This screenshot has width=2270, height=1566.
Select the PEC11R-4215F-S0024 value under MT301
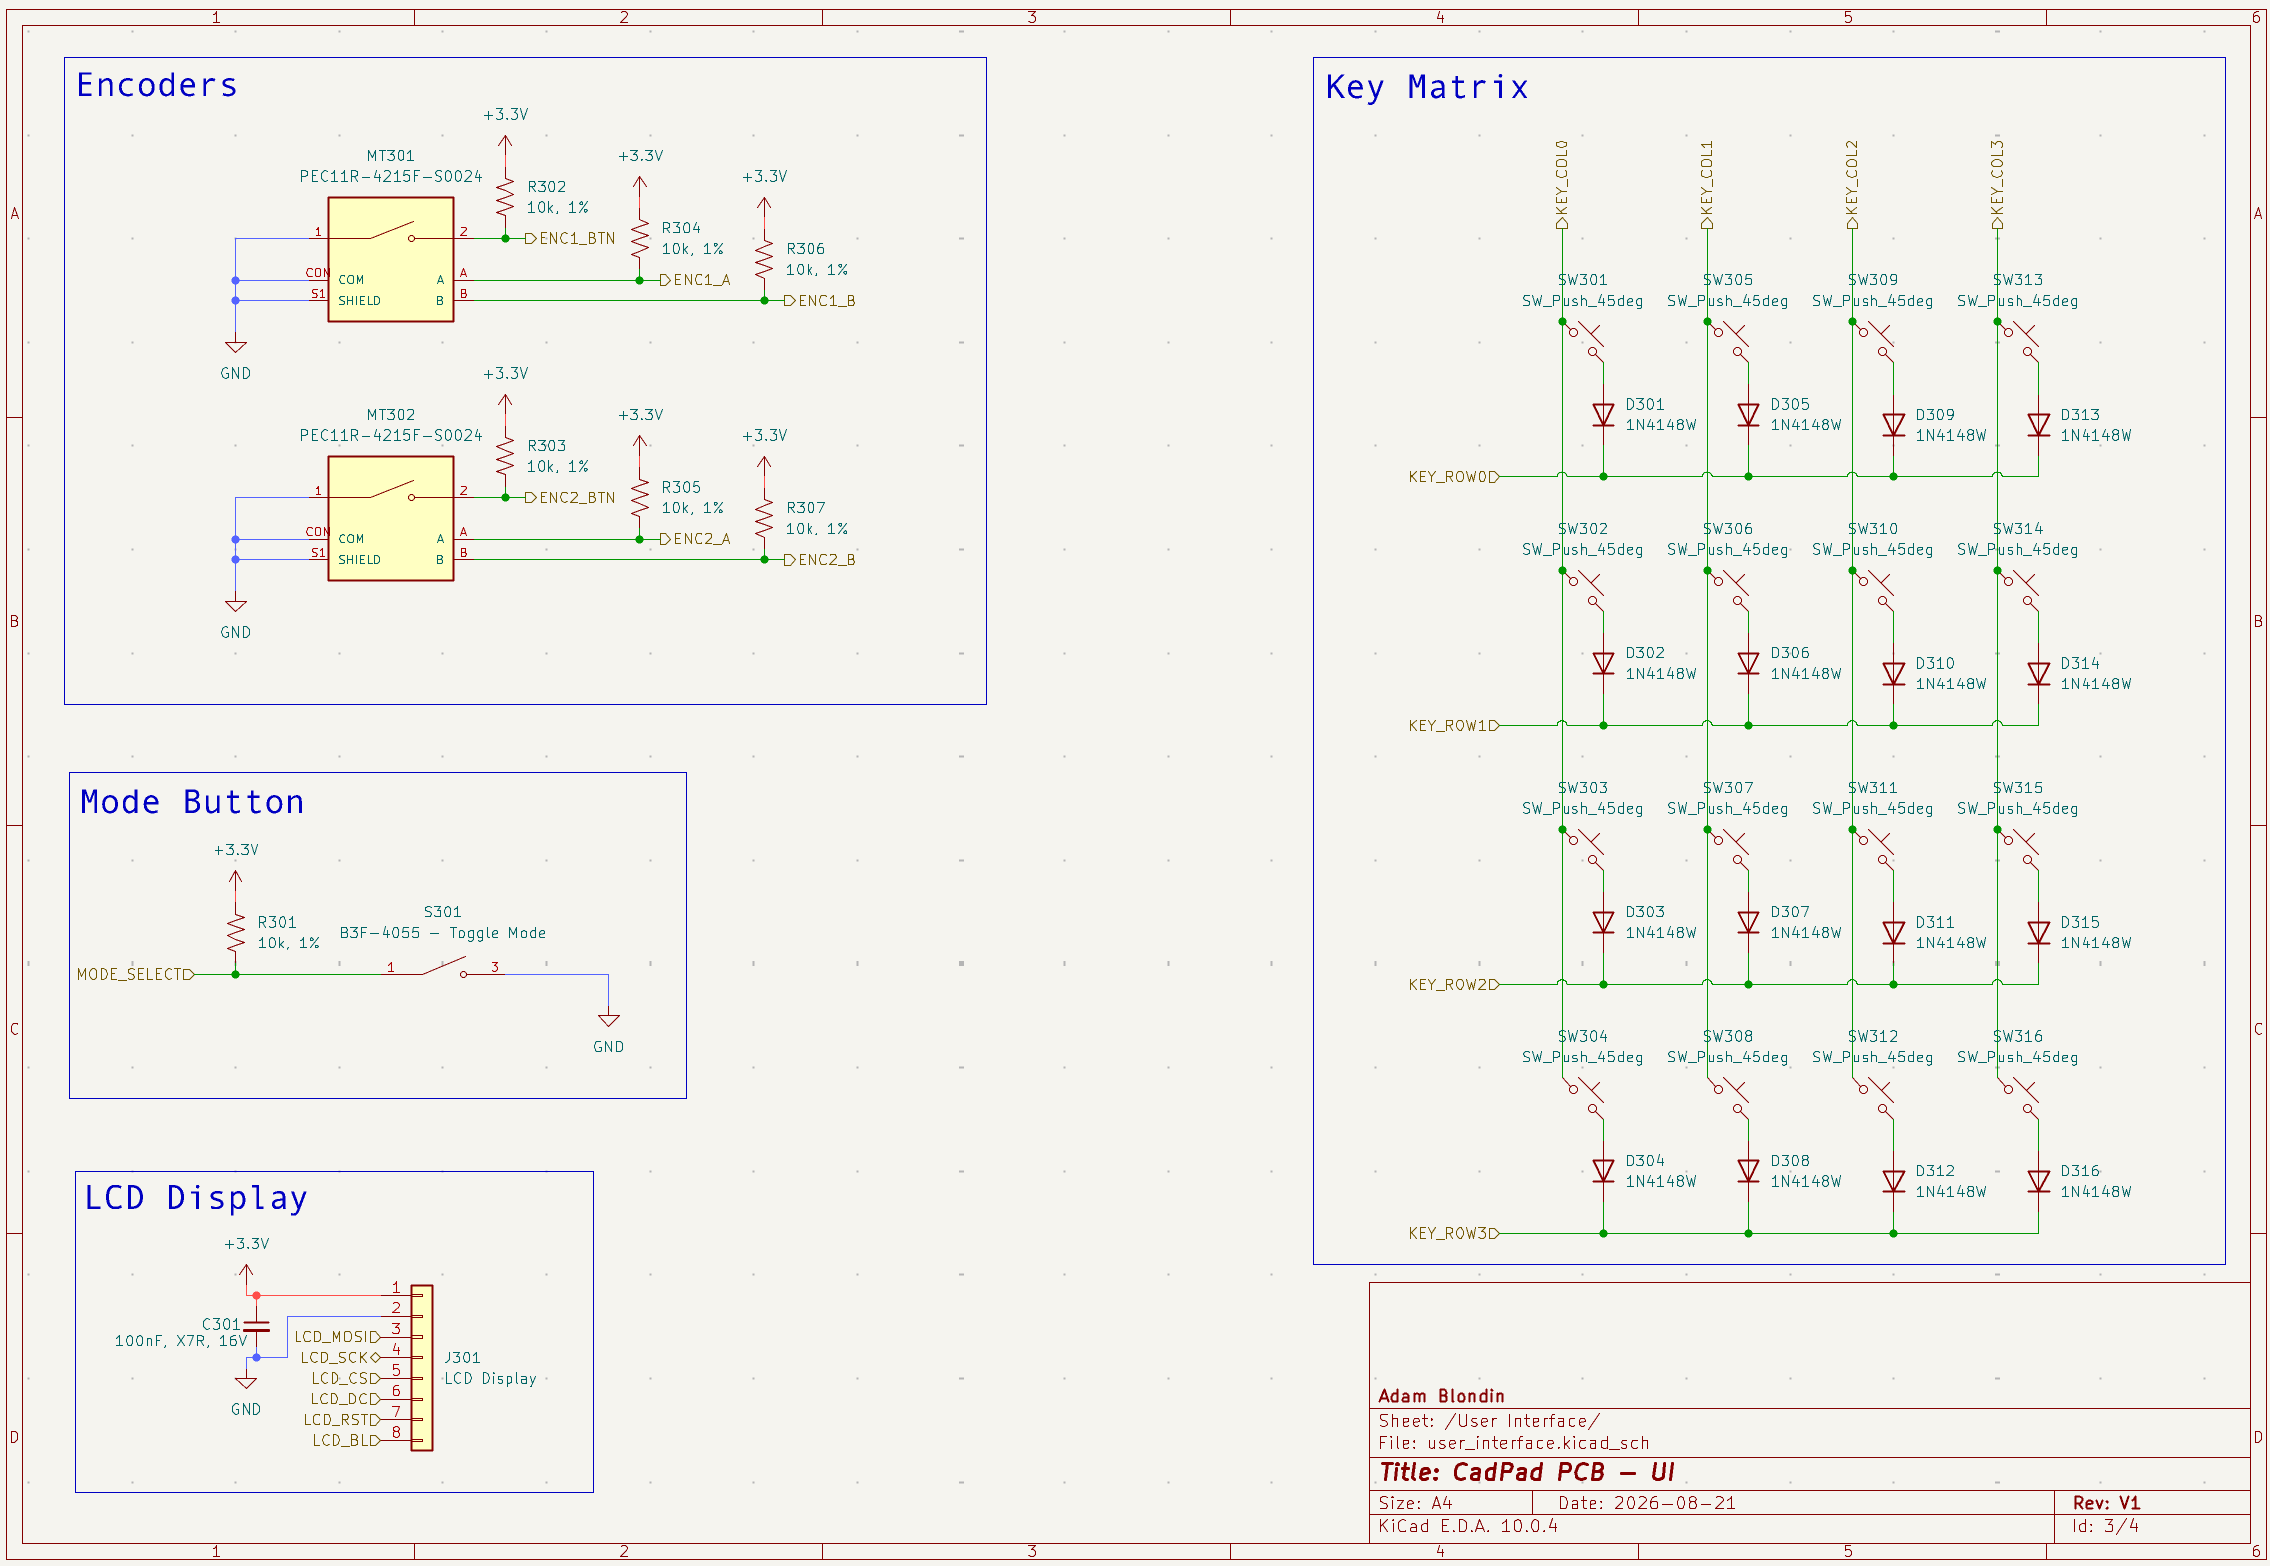tap(391, 176)
